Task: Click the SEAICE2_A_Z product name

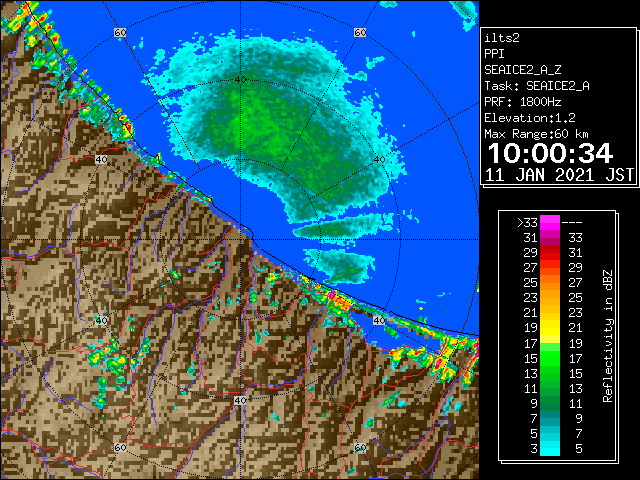Action: click(523, 70)
